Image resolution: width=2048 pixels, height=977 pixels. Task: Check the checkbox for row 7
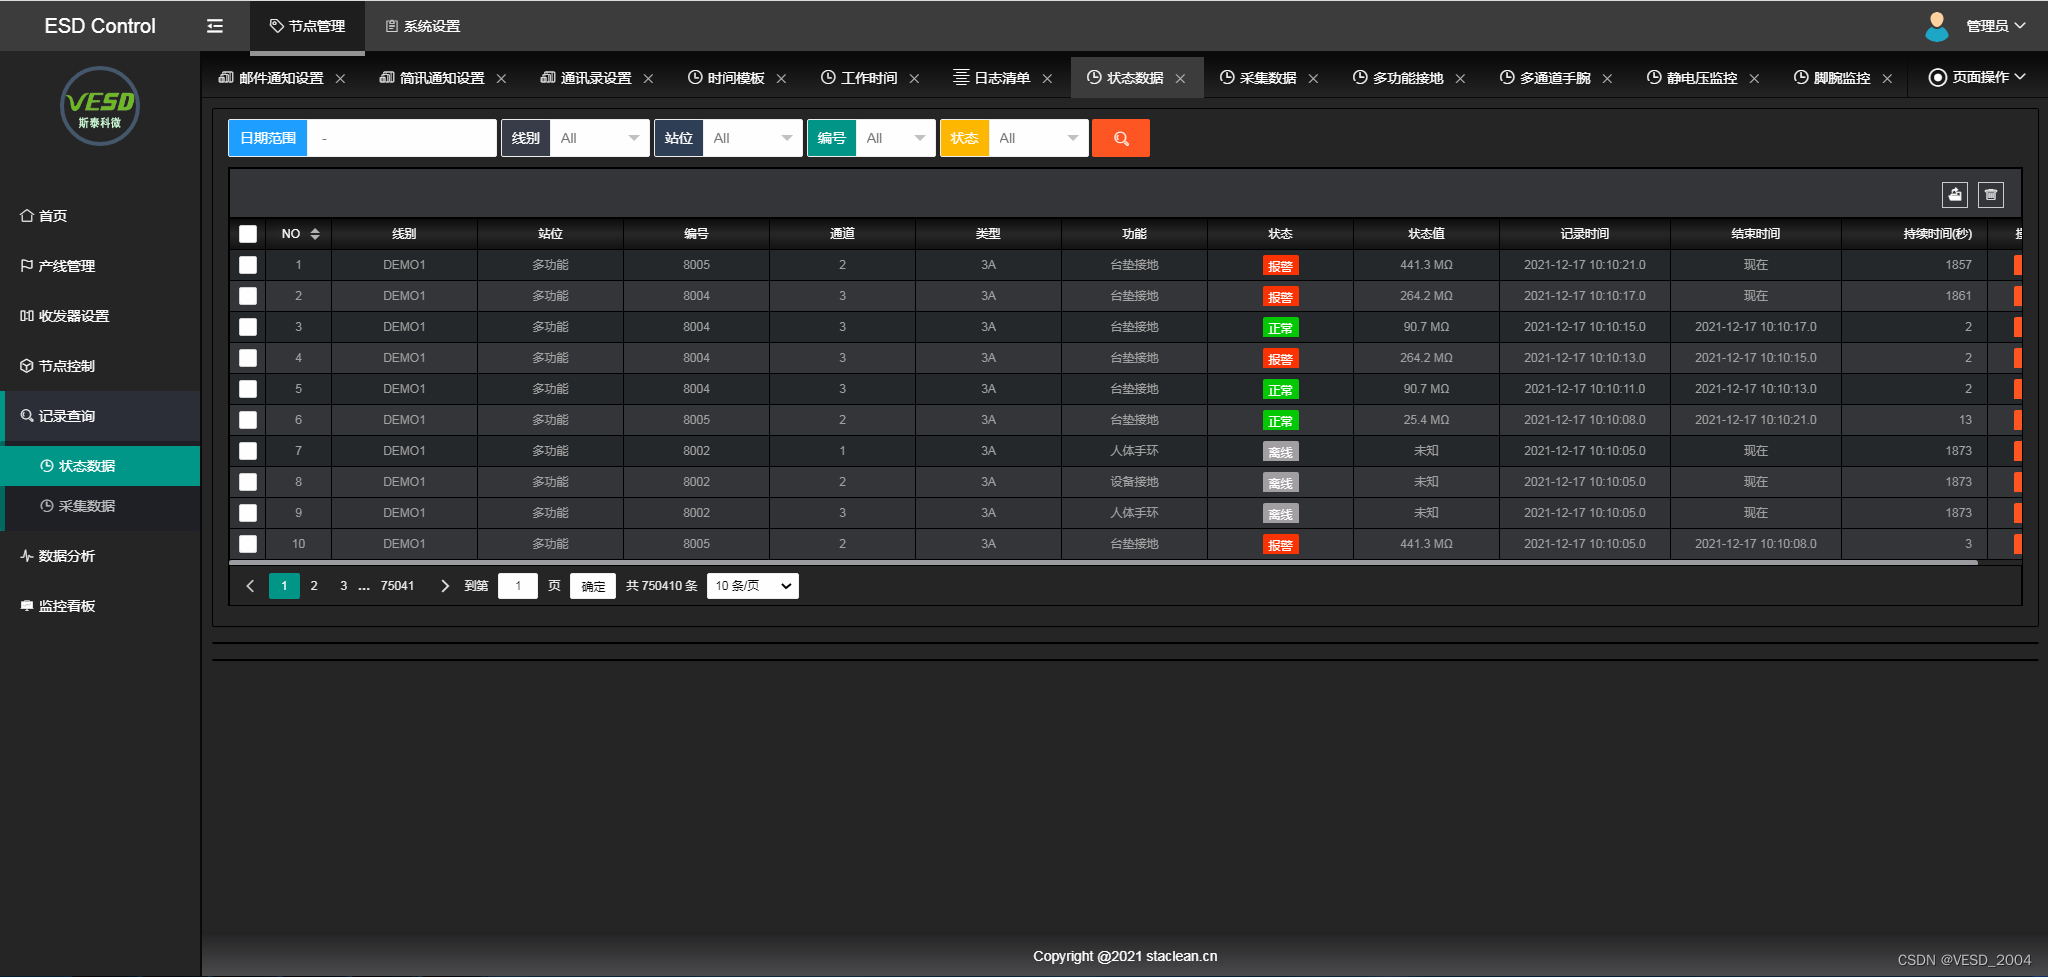(x=248, y=451)
